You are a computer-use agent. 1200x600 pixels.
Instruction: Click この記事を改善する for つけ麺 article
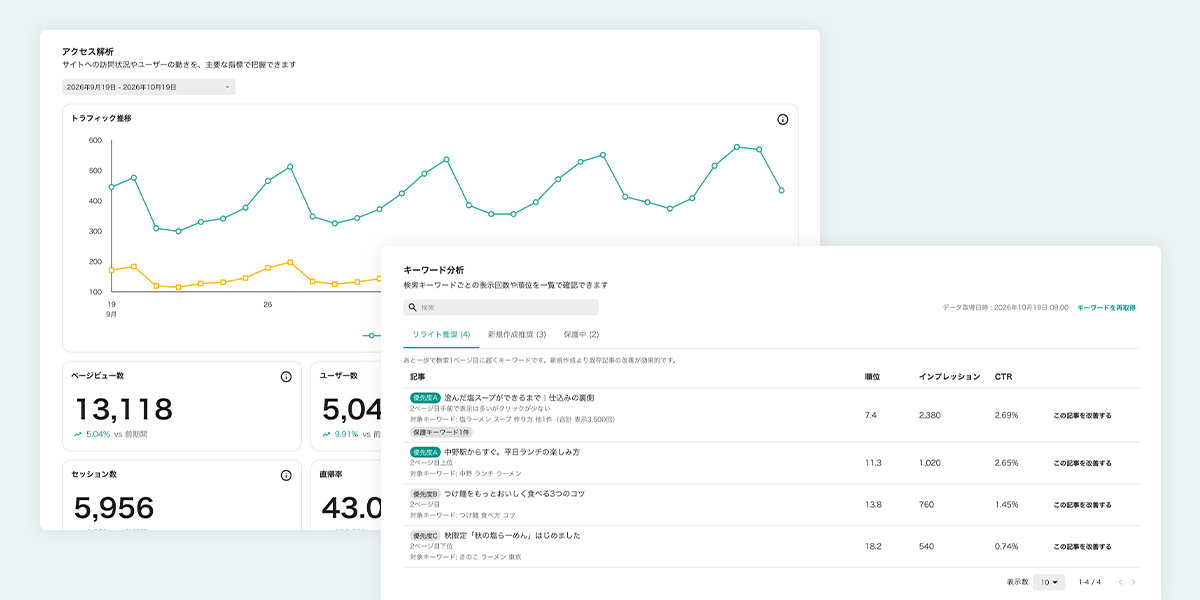[x=1082, y=505]
